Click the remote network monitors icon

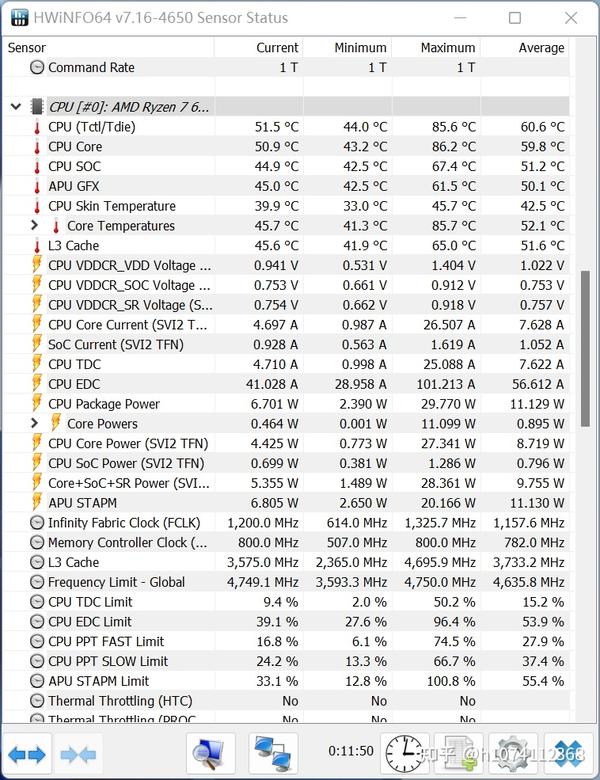(272, 752)
